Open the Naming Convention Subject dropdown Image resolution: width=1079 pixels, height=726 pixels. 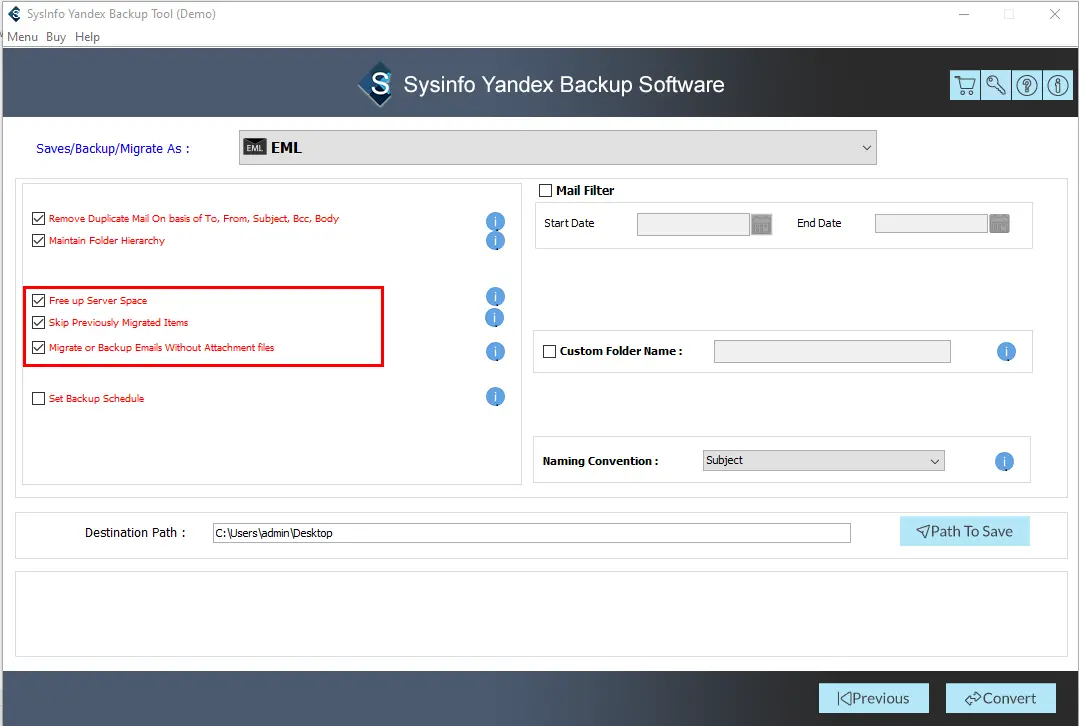click(823, 461)
